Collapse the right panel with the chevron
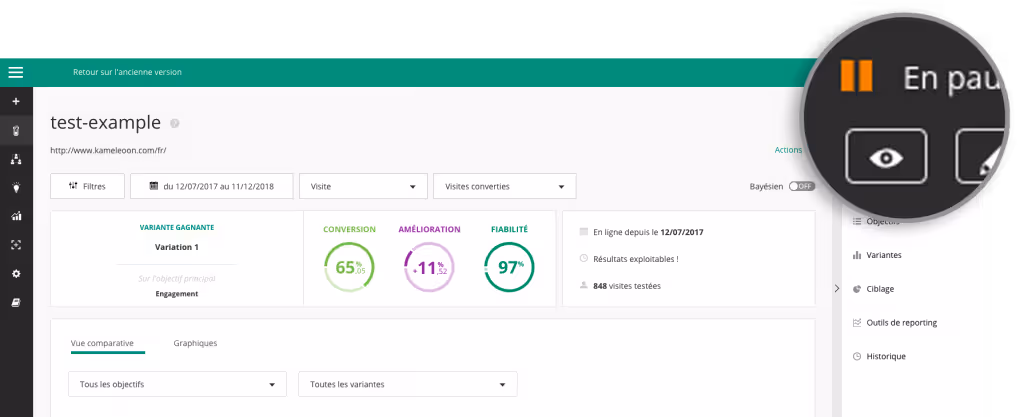The width and height of the screenshot is (1024, 417). pyautogui.click(x=837, y=288)
